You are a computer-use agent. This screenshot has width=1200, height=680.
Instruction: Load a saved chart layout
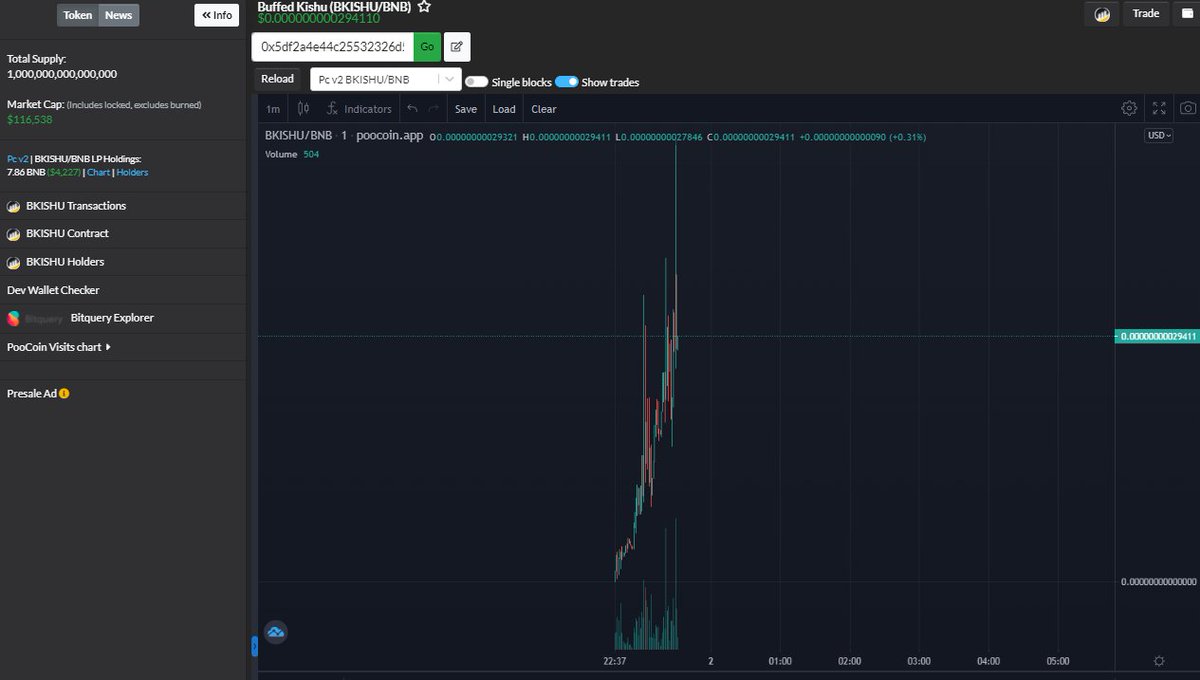coord(504,109)
